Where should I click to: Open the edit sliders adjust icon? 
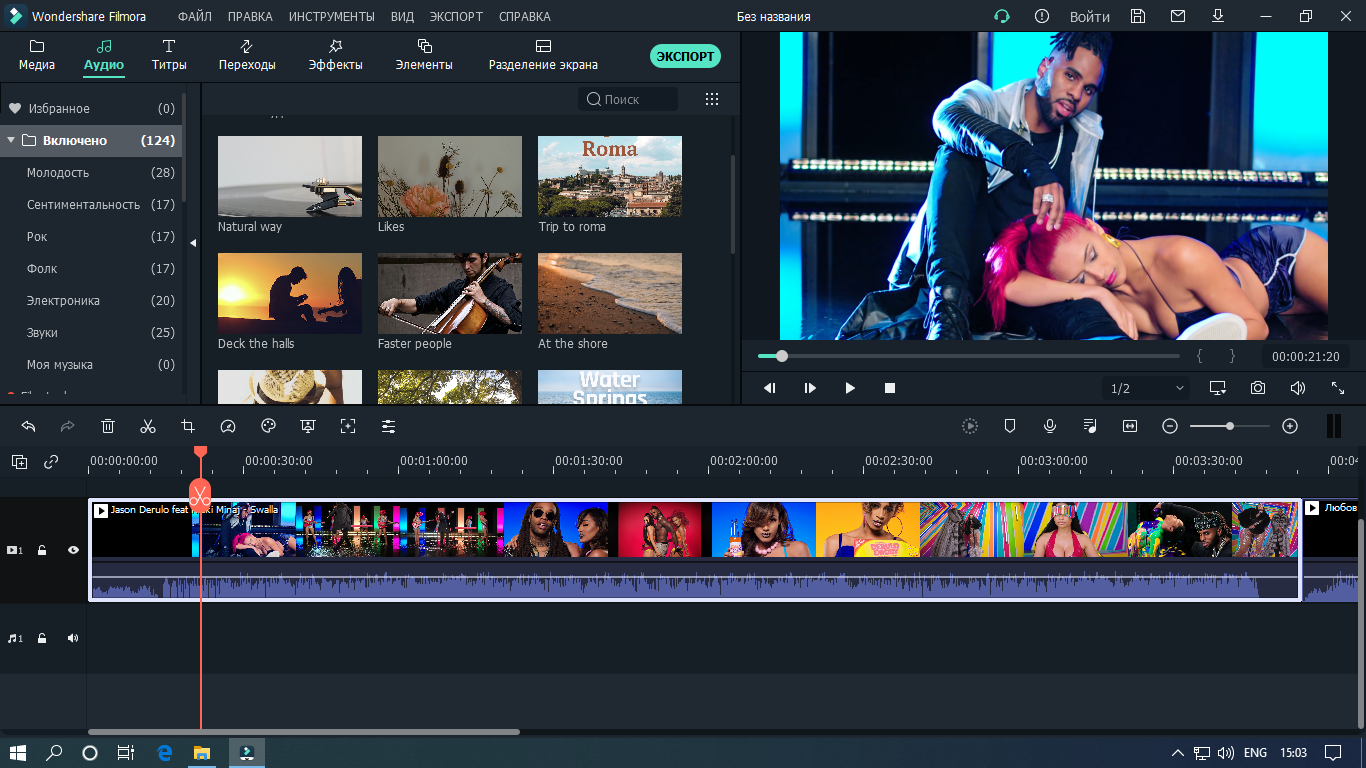pyautogui.click(x=388, y=426)
